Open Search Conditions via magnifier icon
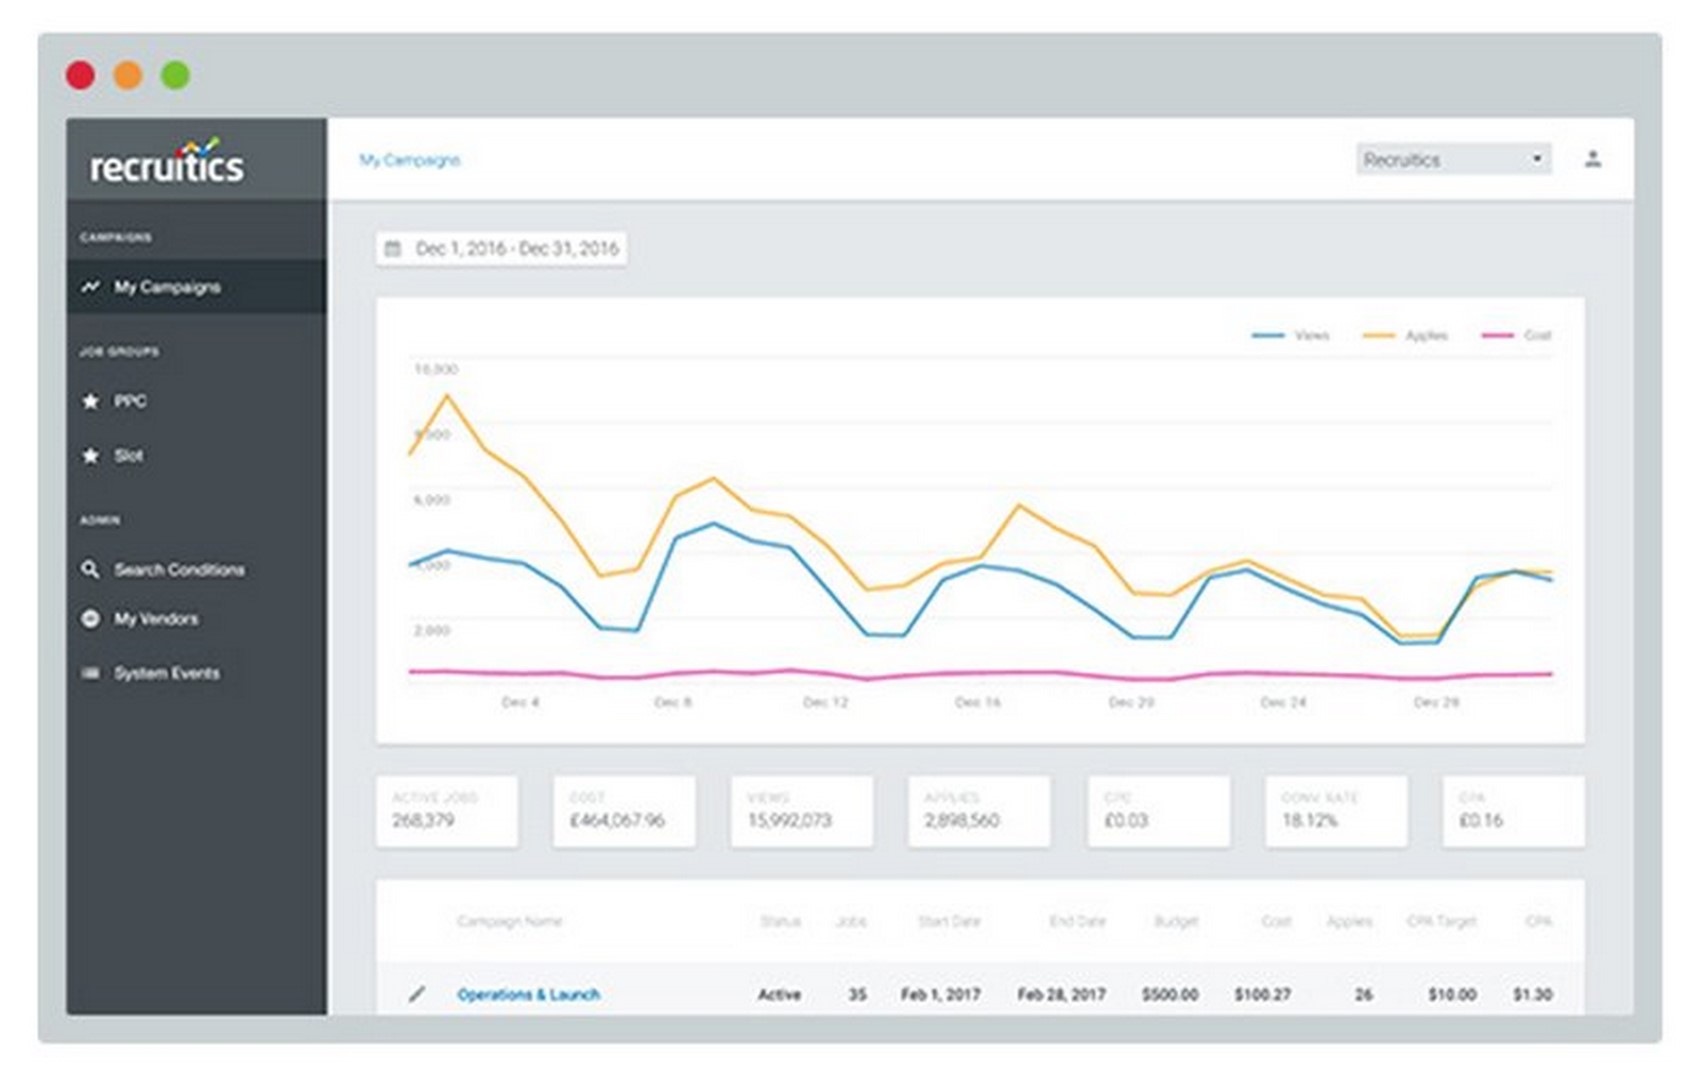 pyautogui.click(x=90, y=570)
